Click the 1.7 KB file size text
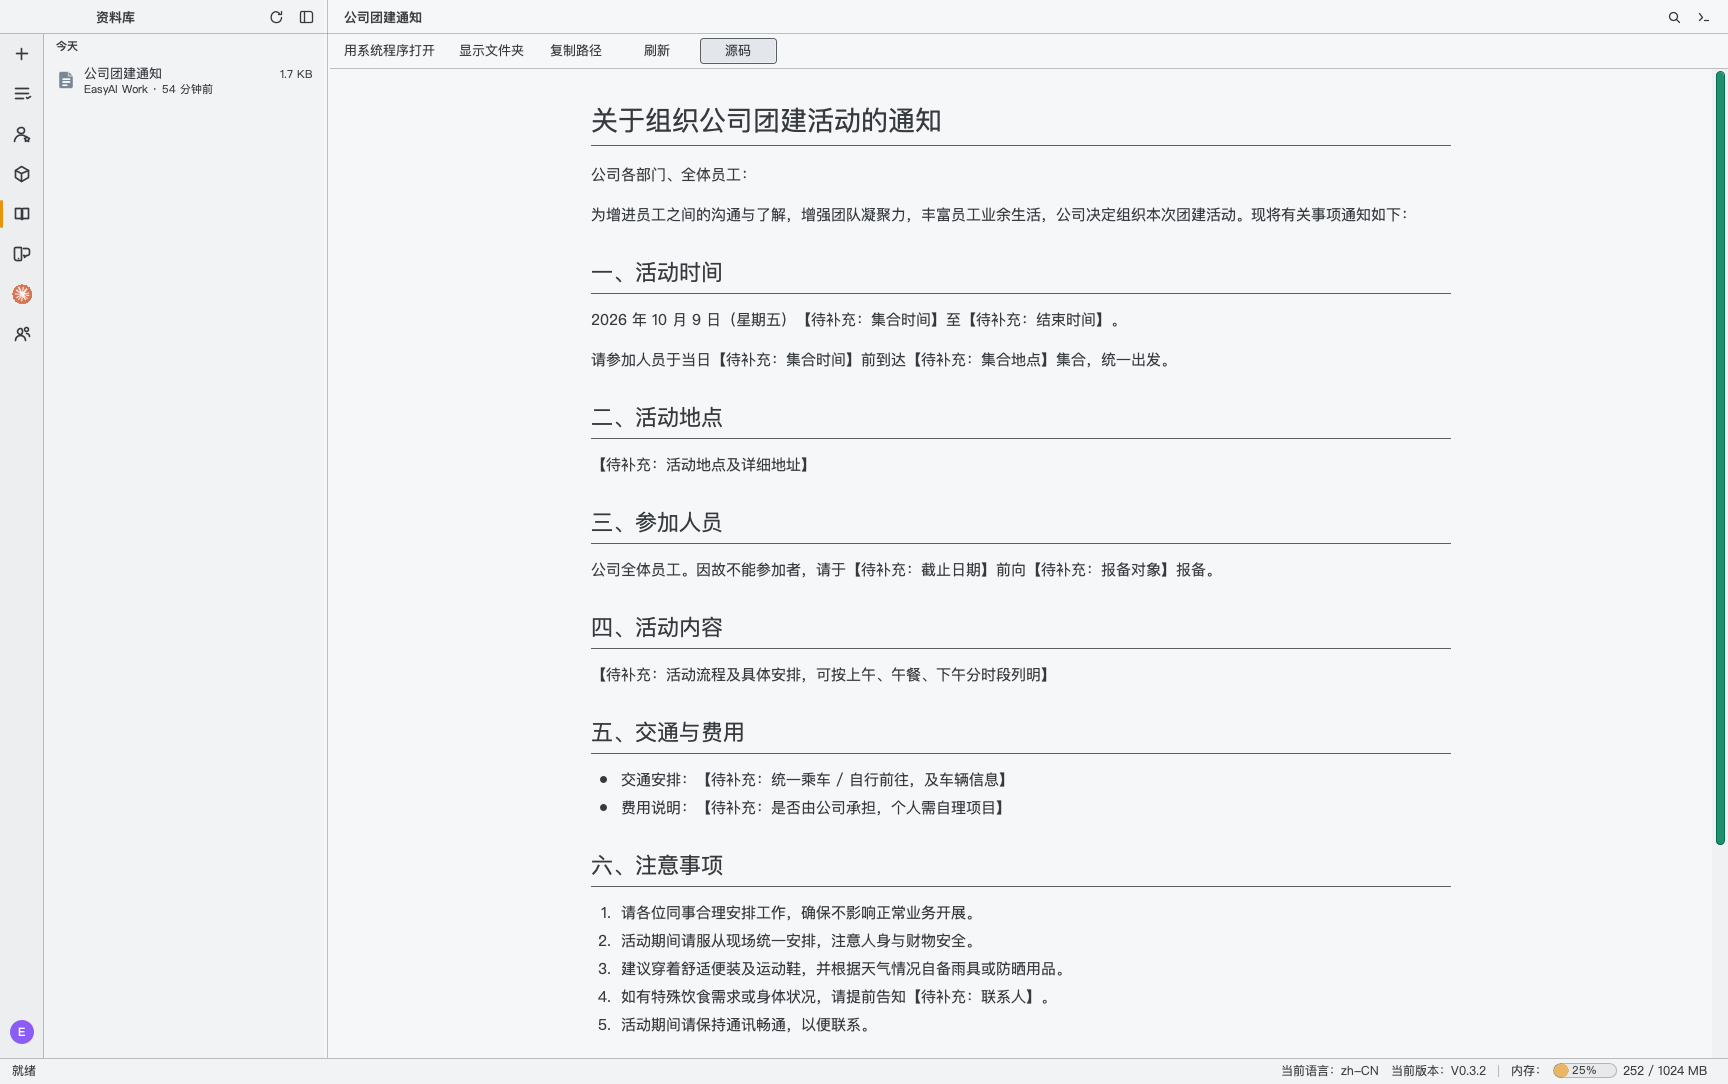 click(296, 74)
